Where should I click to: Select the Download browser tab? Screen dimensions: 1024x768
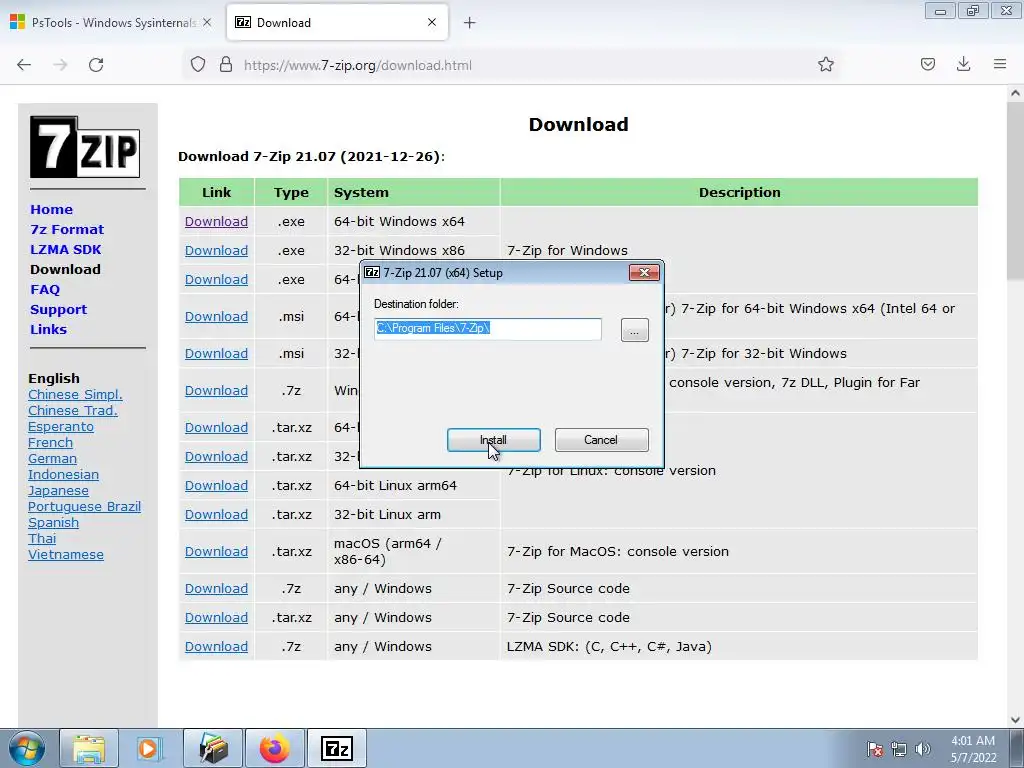[x=337, y=22]
